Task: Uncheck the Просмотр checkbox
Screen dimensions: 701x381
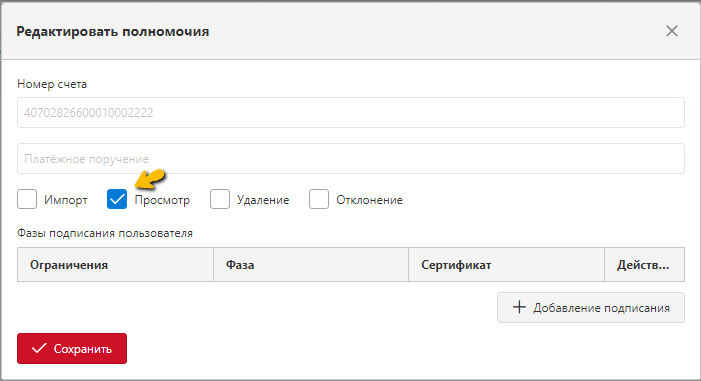Action: click(x=117, y=199)
